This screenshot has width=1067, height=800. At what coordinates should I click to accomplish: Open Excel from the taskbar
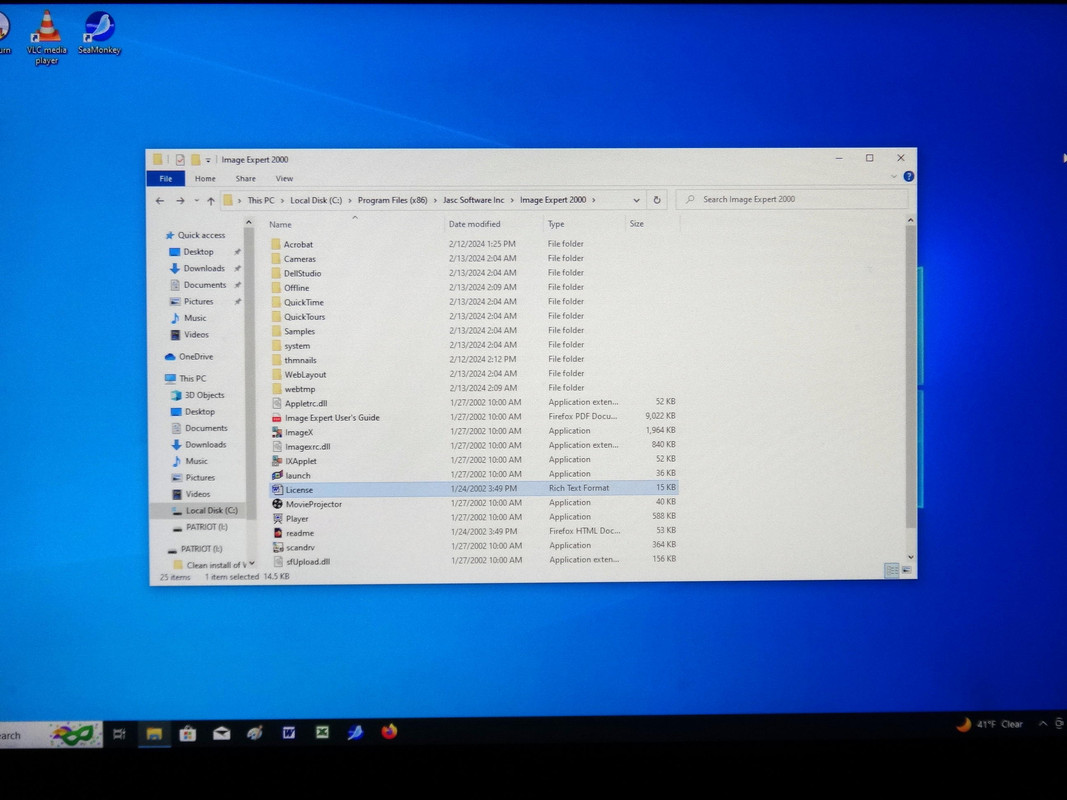[322, 732]
